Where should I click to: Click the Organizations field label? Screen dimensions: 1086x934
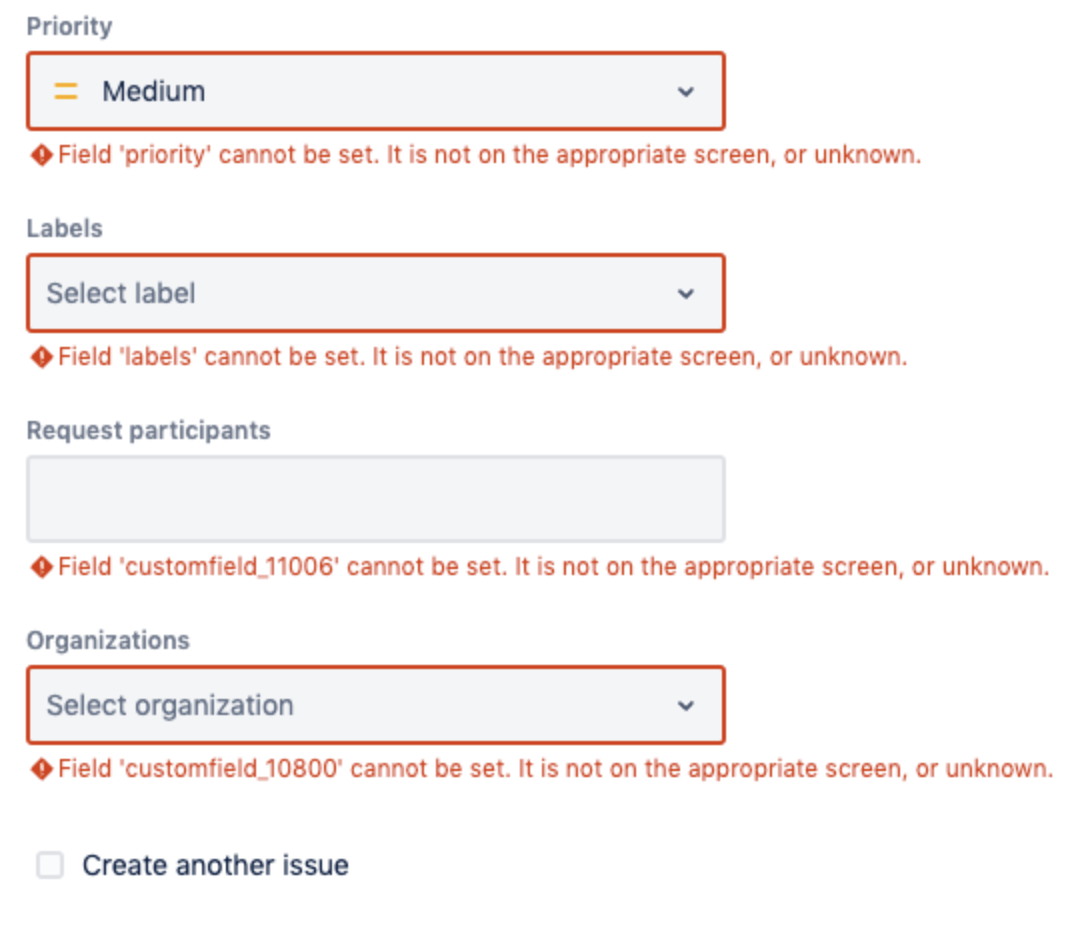click(x=108, y=640)
